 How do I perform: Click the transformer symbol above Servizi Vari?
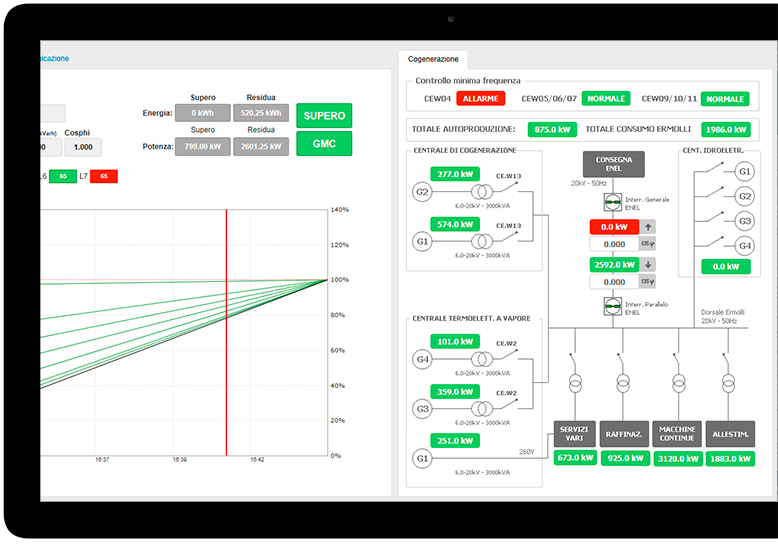pos(575,383)
